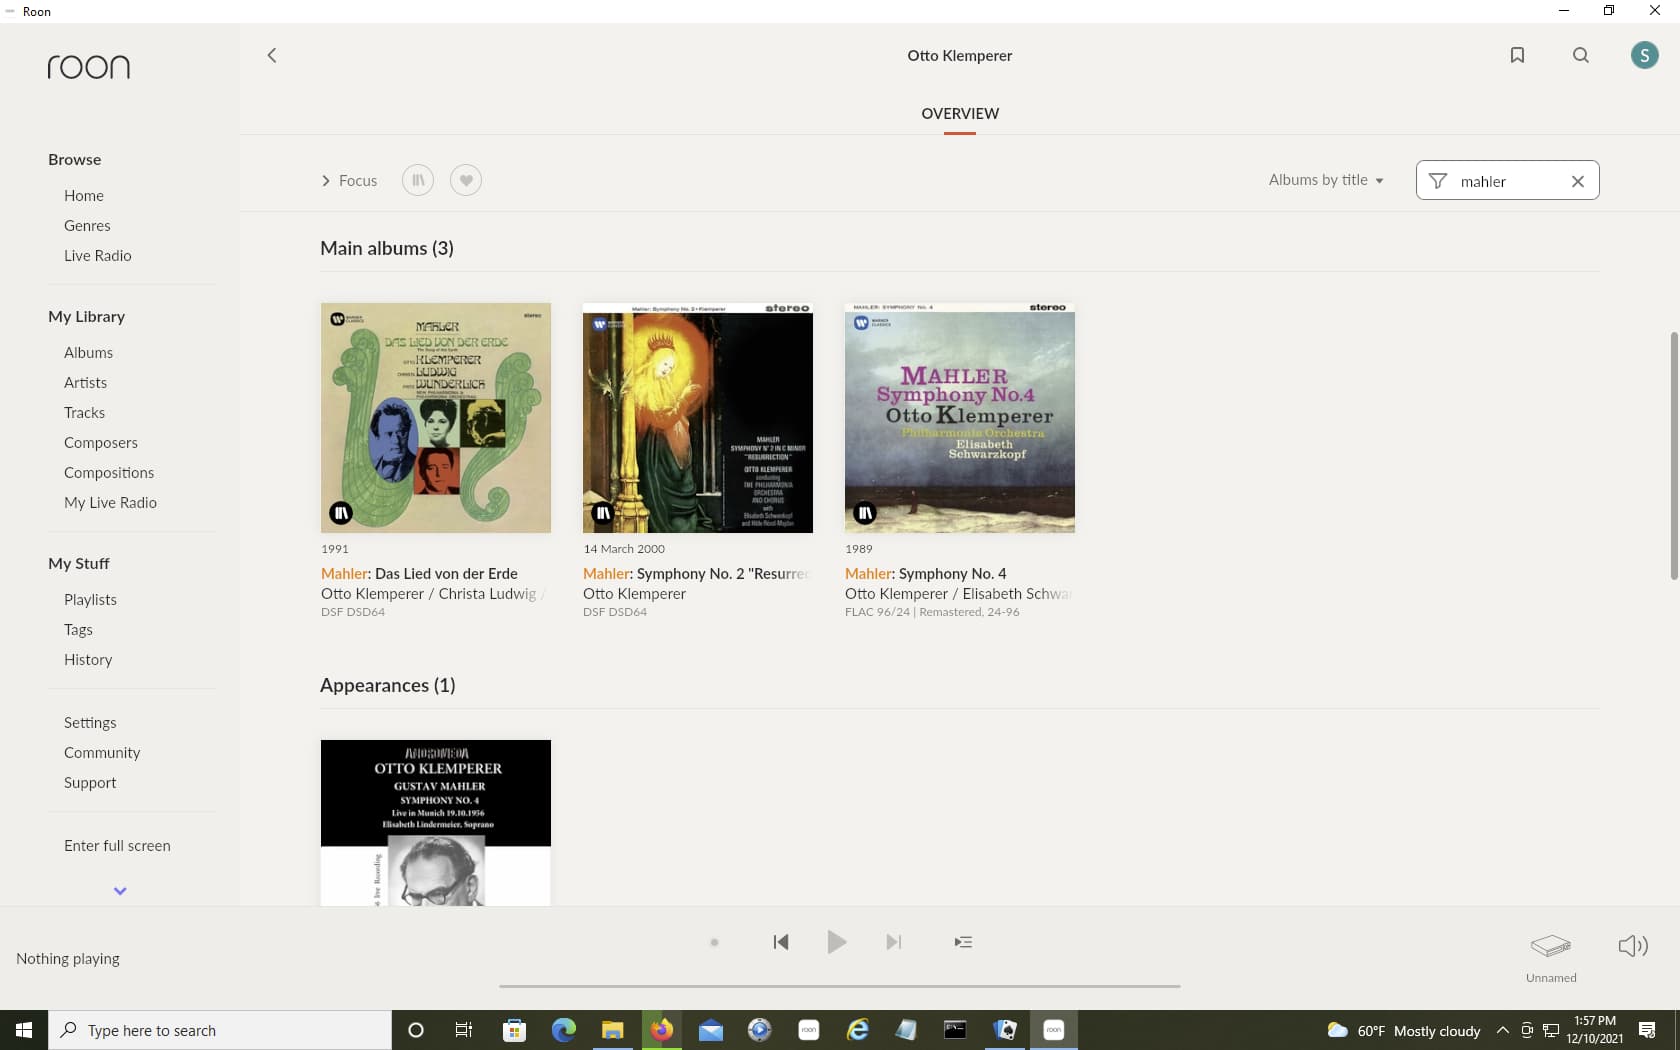The image size is (1680, 1050).
Task: Open Das Lied von der Erde cover
Action: pos(436,418)
